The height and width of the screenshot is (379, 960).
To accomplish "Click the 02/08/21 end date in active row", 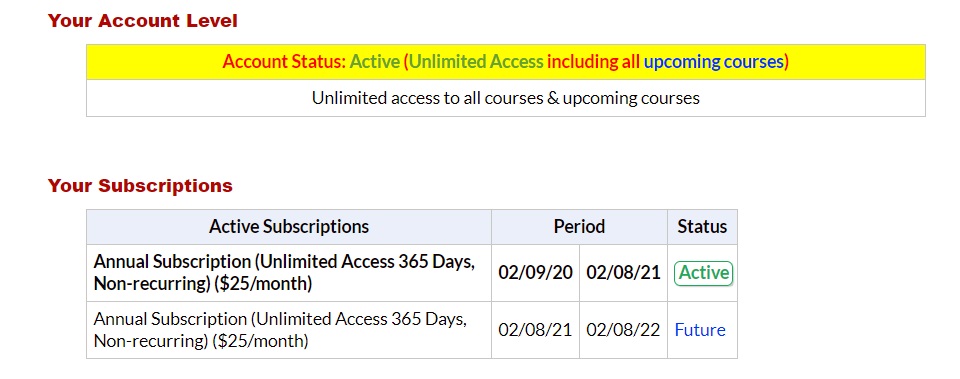I will click(x=623, y=273).
